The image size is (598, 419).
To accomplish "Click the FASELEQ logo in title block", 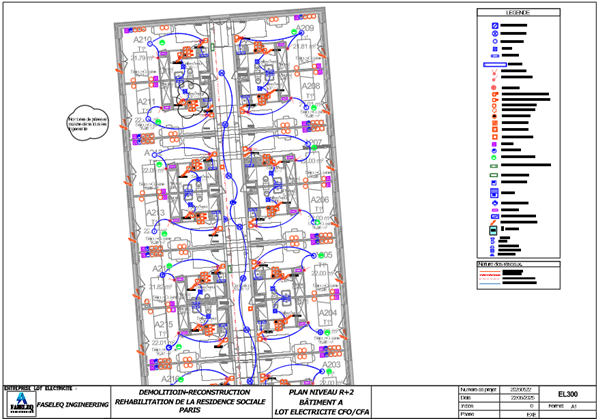I will [x=21, y=404].
